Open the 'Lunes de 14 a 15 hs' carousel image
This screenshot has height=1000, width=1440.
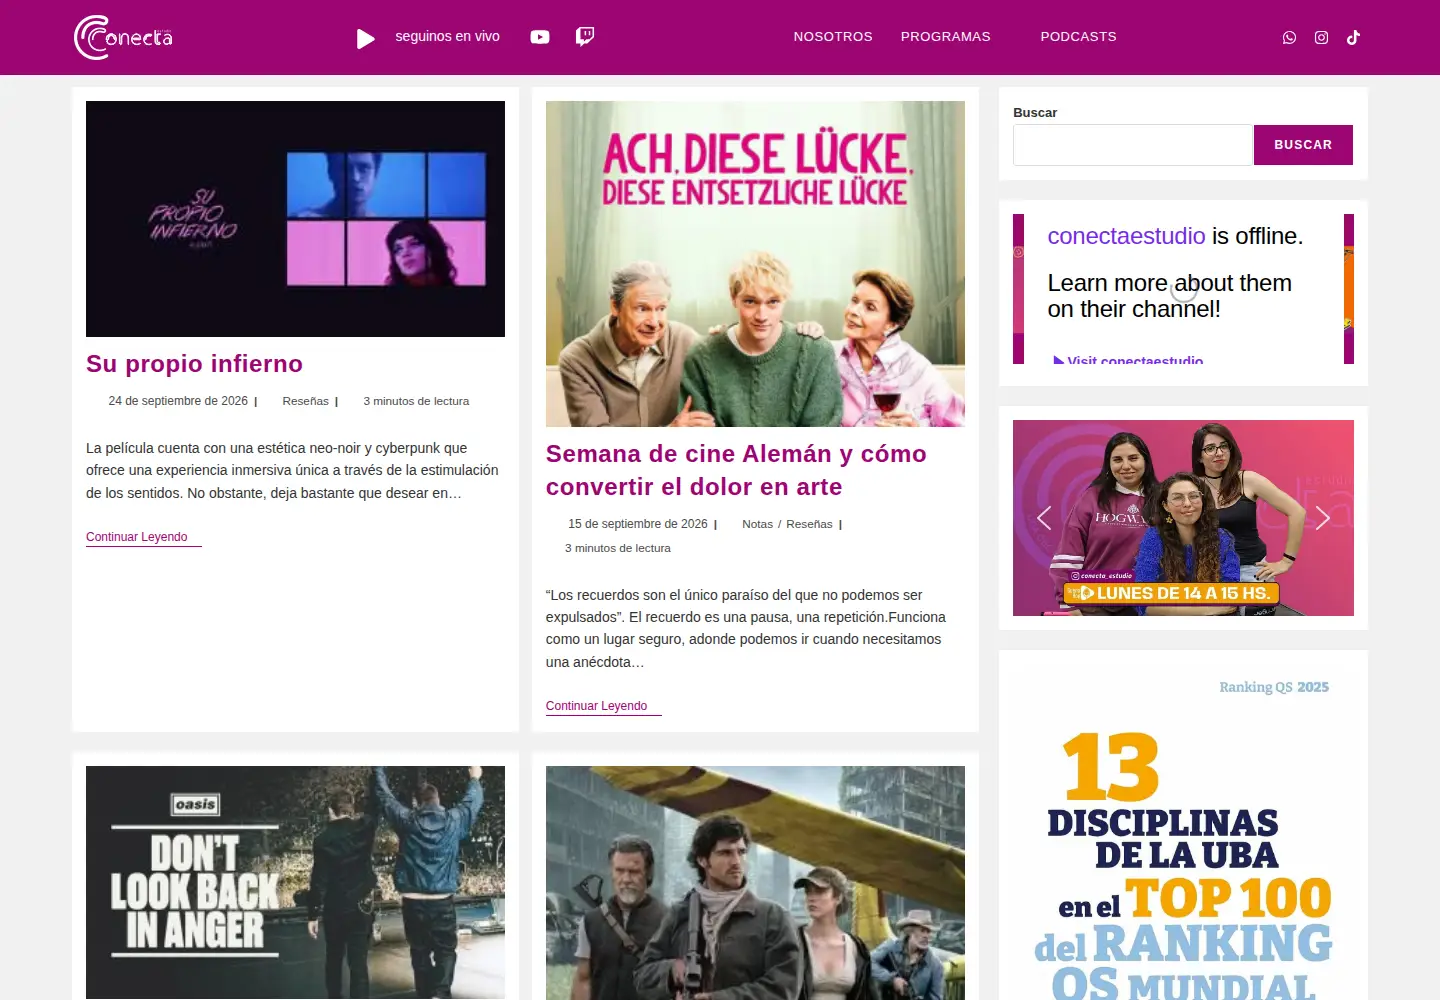tap(1183, 518)
